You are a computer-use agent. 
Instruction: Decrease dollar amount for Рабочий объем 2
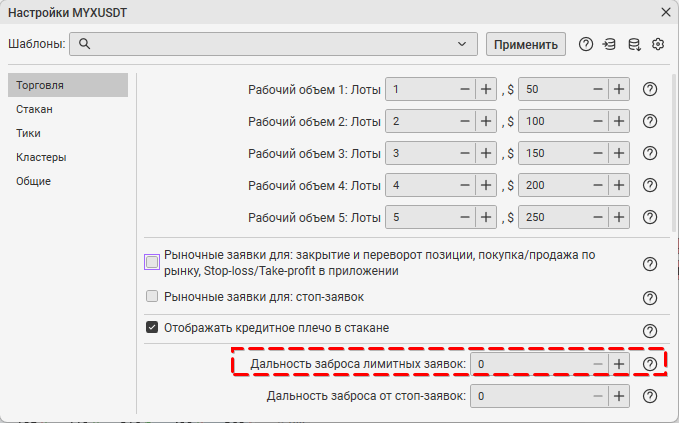598,121
